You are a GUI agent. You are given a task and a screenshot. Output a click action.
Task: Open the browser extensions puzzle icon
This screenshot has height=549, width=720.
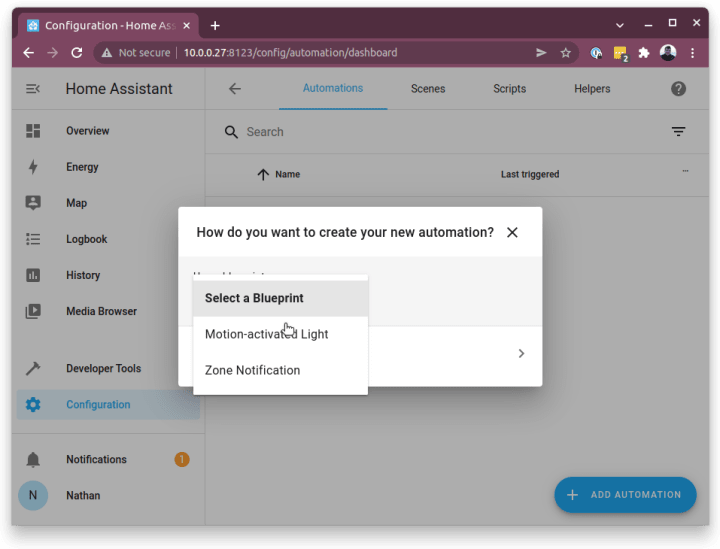[644, 53]
